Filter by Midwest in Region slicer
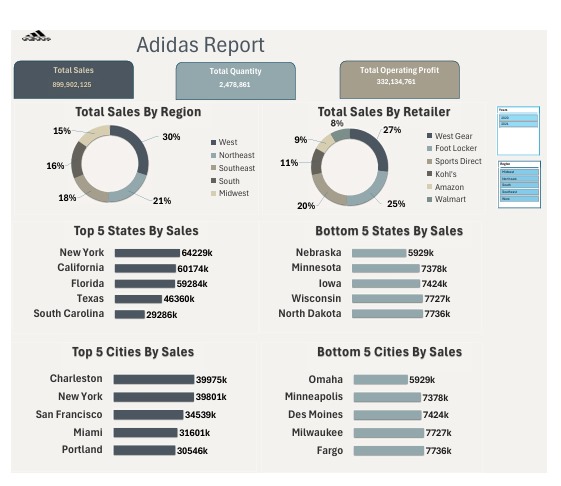Image resolution: width=561 pixels, height=486 pixels. [x=519, y=172]
